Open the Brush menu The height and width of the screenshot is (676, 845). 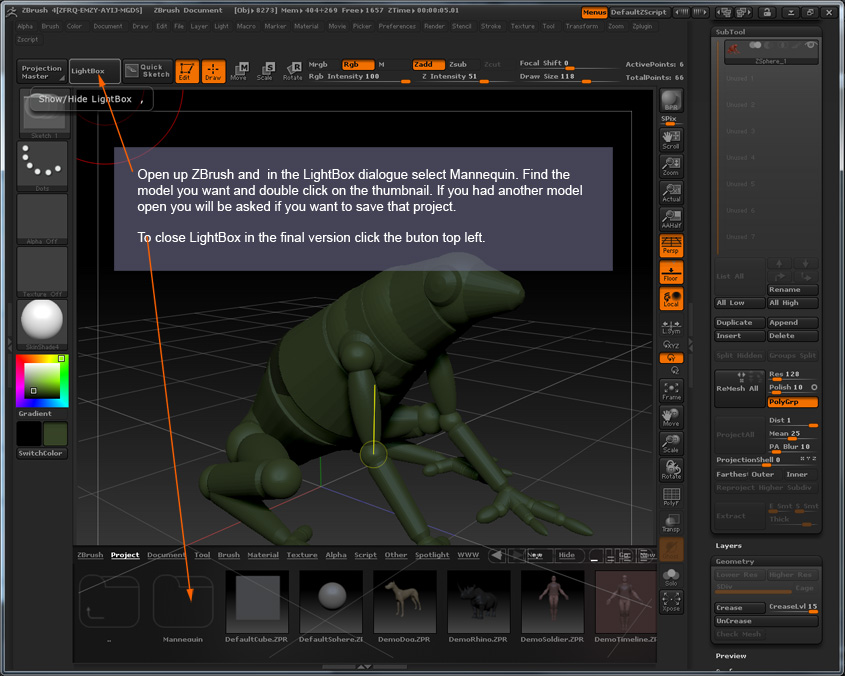coord(50,26)
